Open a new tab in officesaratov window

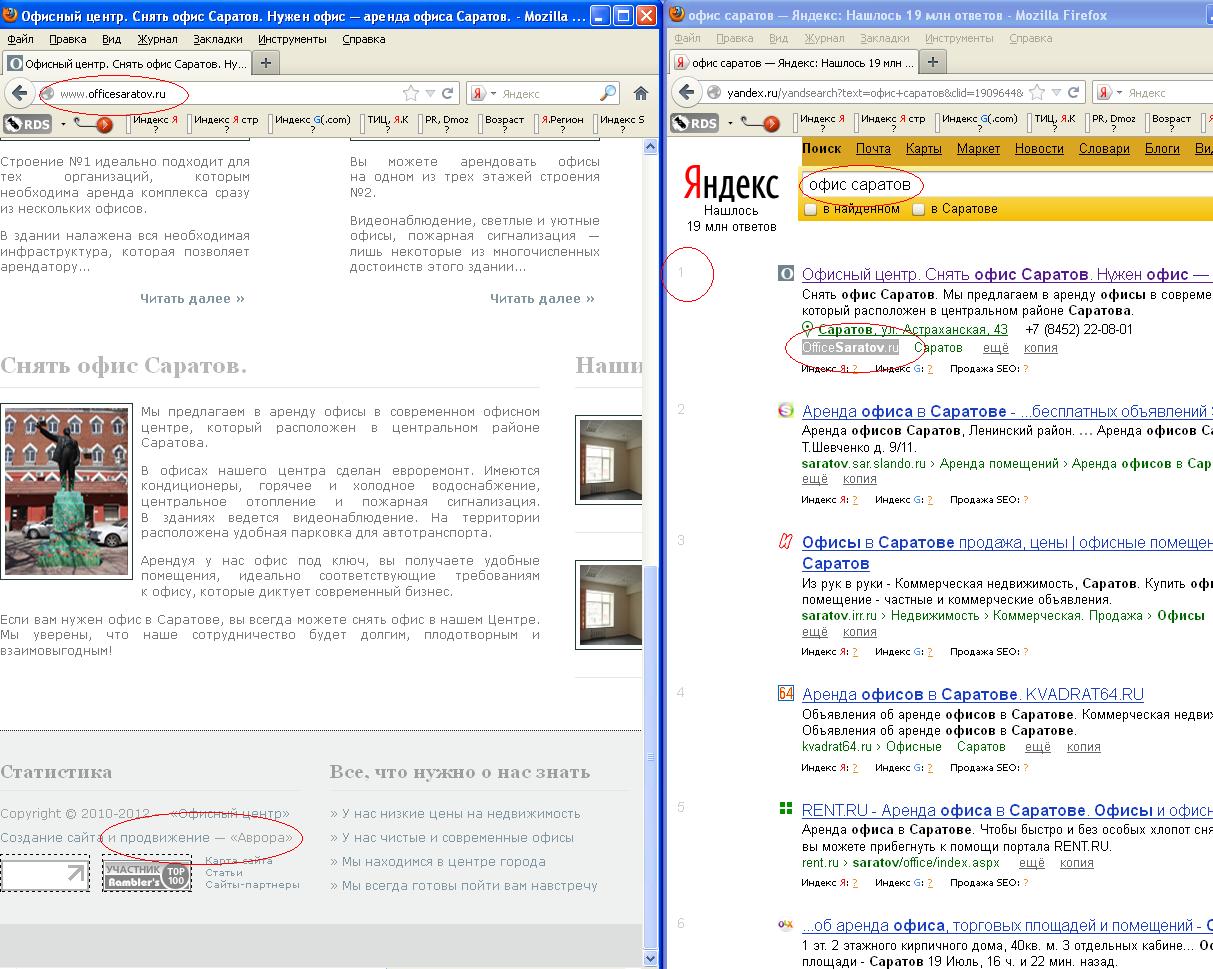(x=266, y=62)
